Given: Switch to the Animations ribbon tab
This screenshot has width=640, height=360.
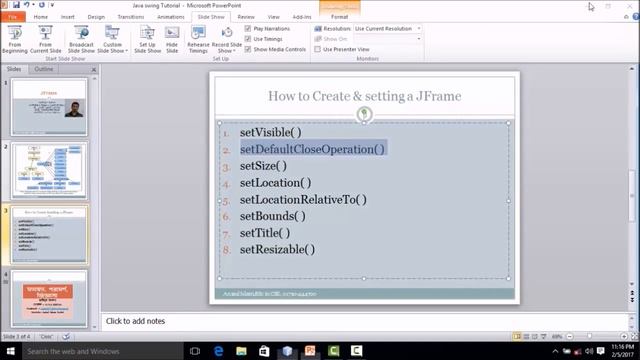Looking at the screenshot, I should 171,17.
